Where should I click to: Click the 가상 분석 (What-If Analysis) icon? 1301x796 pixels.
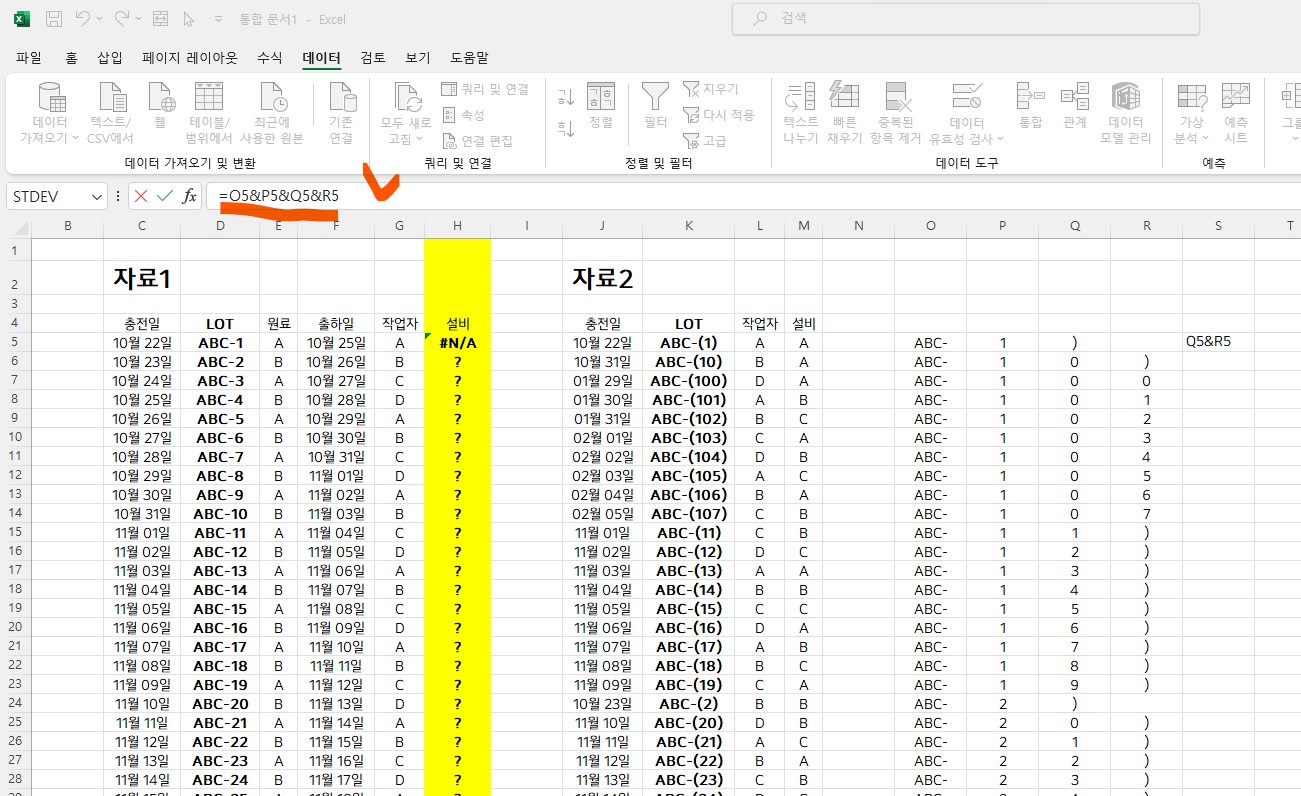1191,97
